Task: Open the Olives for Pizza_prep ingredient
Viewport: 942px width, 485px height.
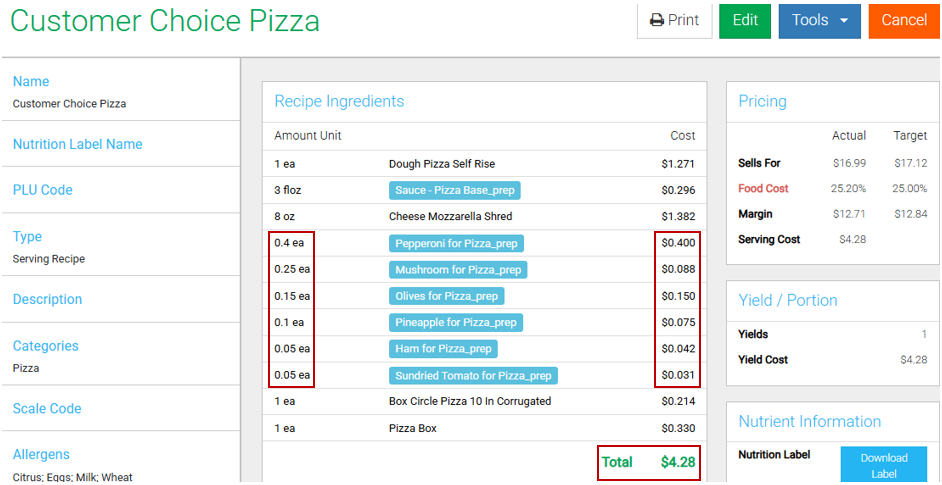Action: 446,296
